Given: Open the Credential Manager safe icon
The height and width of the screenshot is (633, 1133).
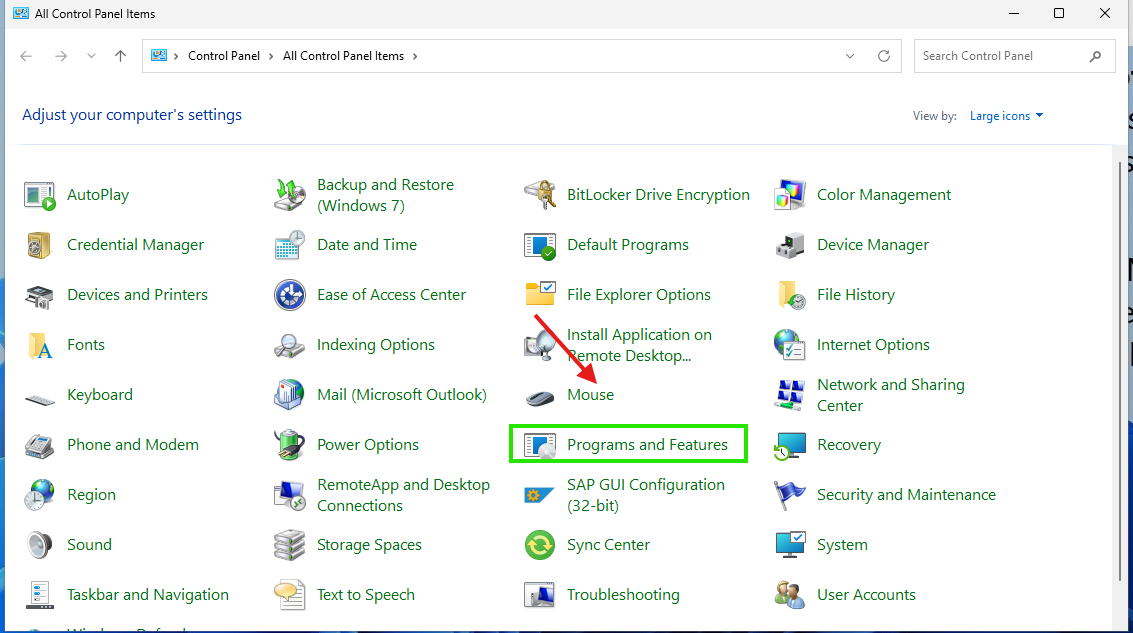Looking at the screenshot, I should (x=39, y=245).
